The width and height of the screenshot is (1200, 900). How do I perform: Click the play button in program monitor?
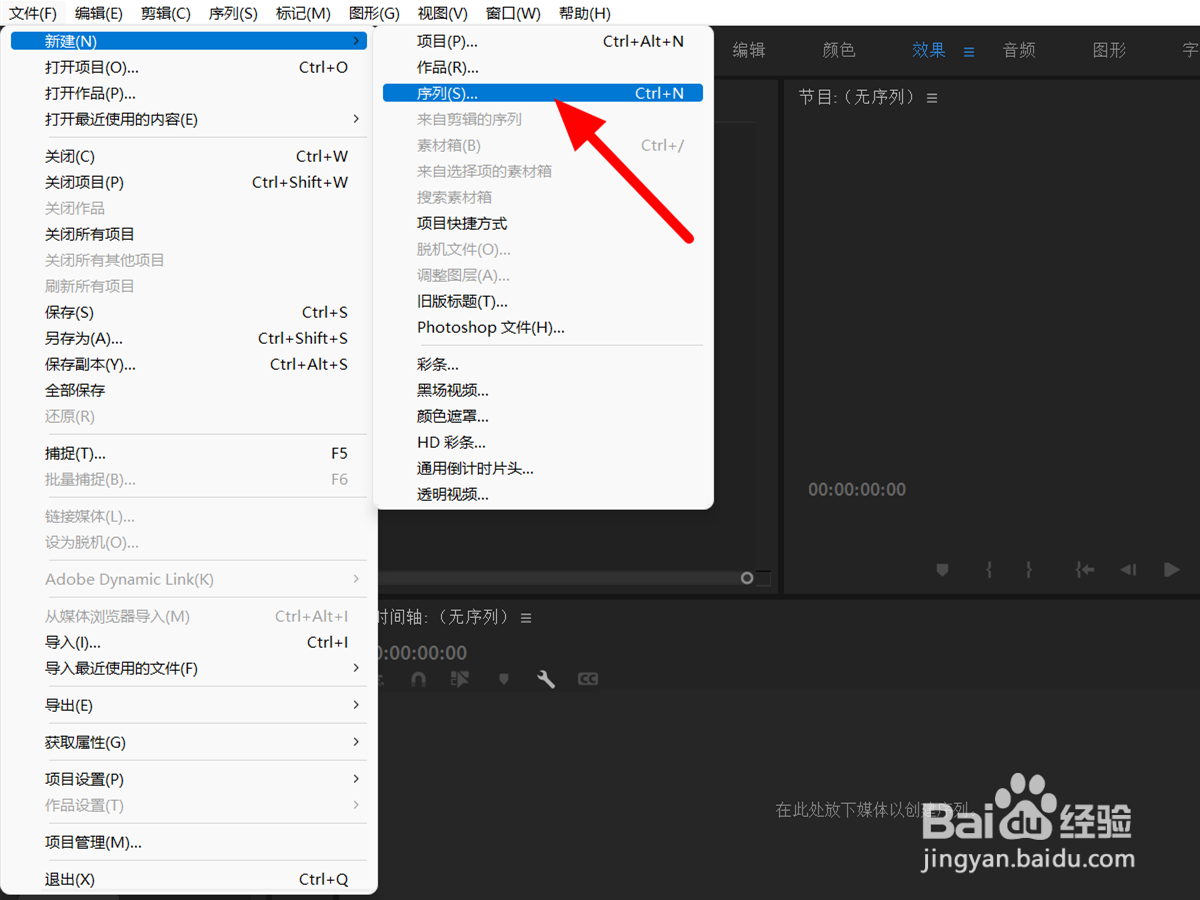click(x=1172, y=569)
